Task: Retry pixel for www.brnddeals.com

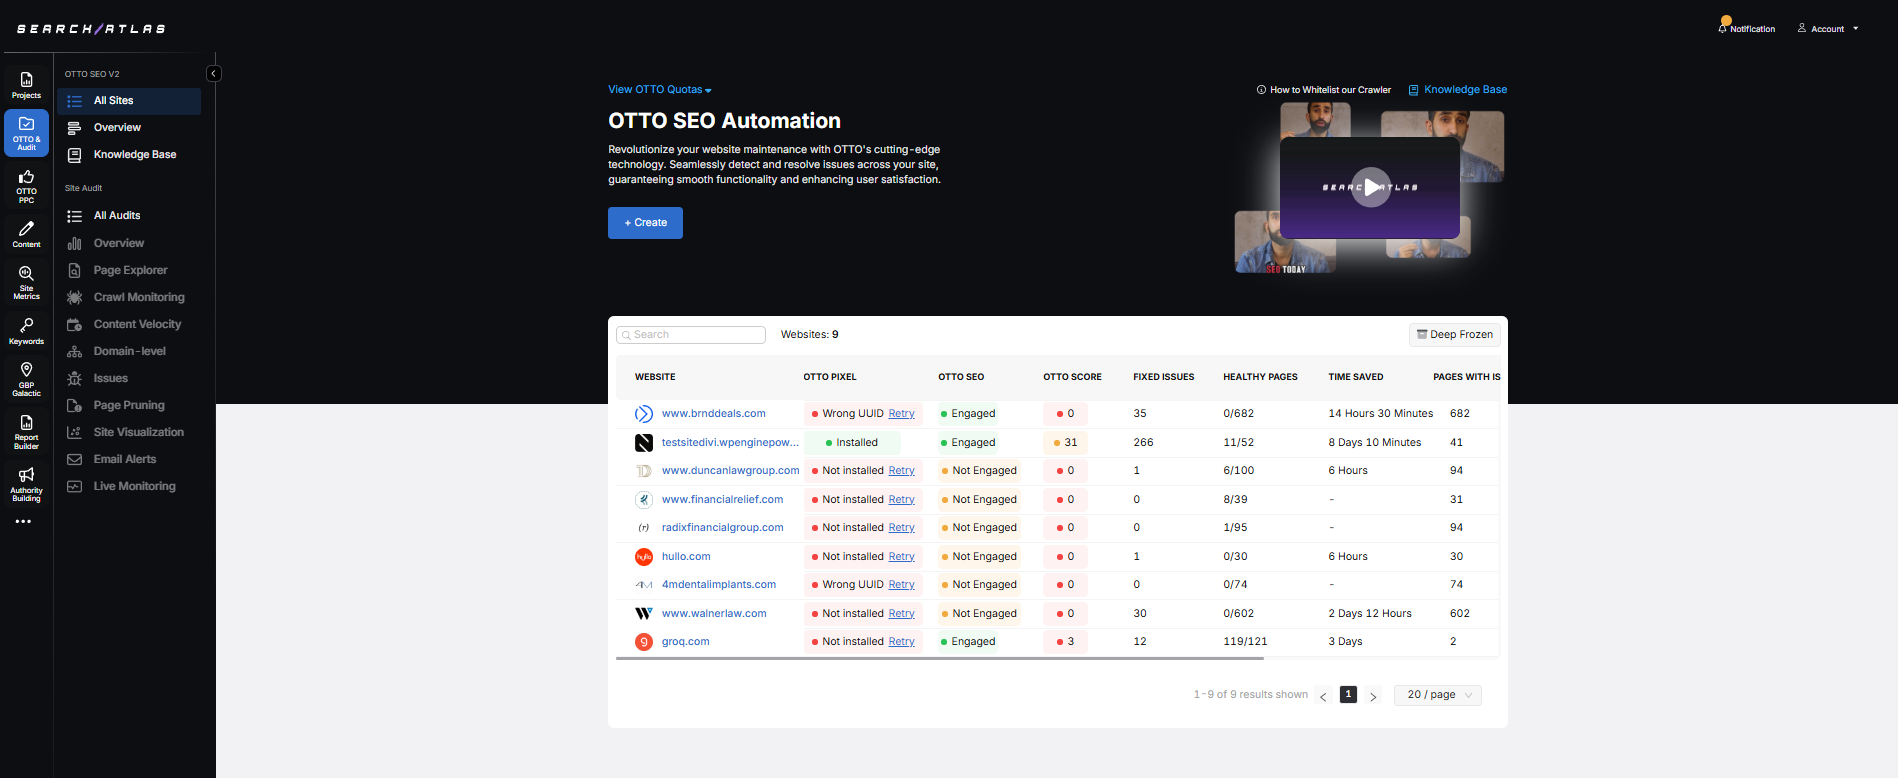Action: pyautogui.click(x=901, y=414)
